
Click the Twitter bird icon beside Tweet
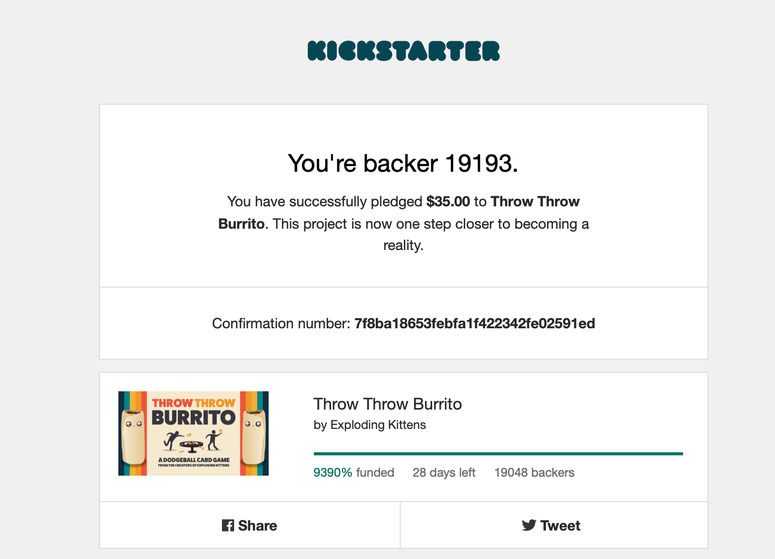tap(529, 525)
